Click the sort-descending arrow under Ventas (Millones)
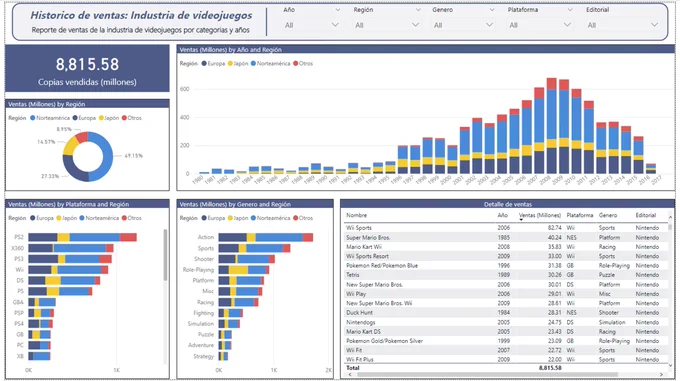680x381 pixels. [x=521, y=220]
